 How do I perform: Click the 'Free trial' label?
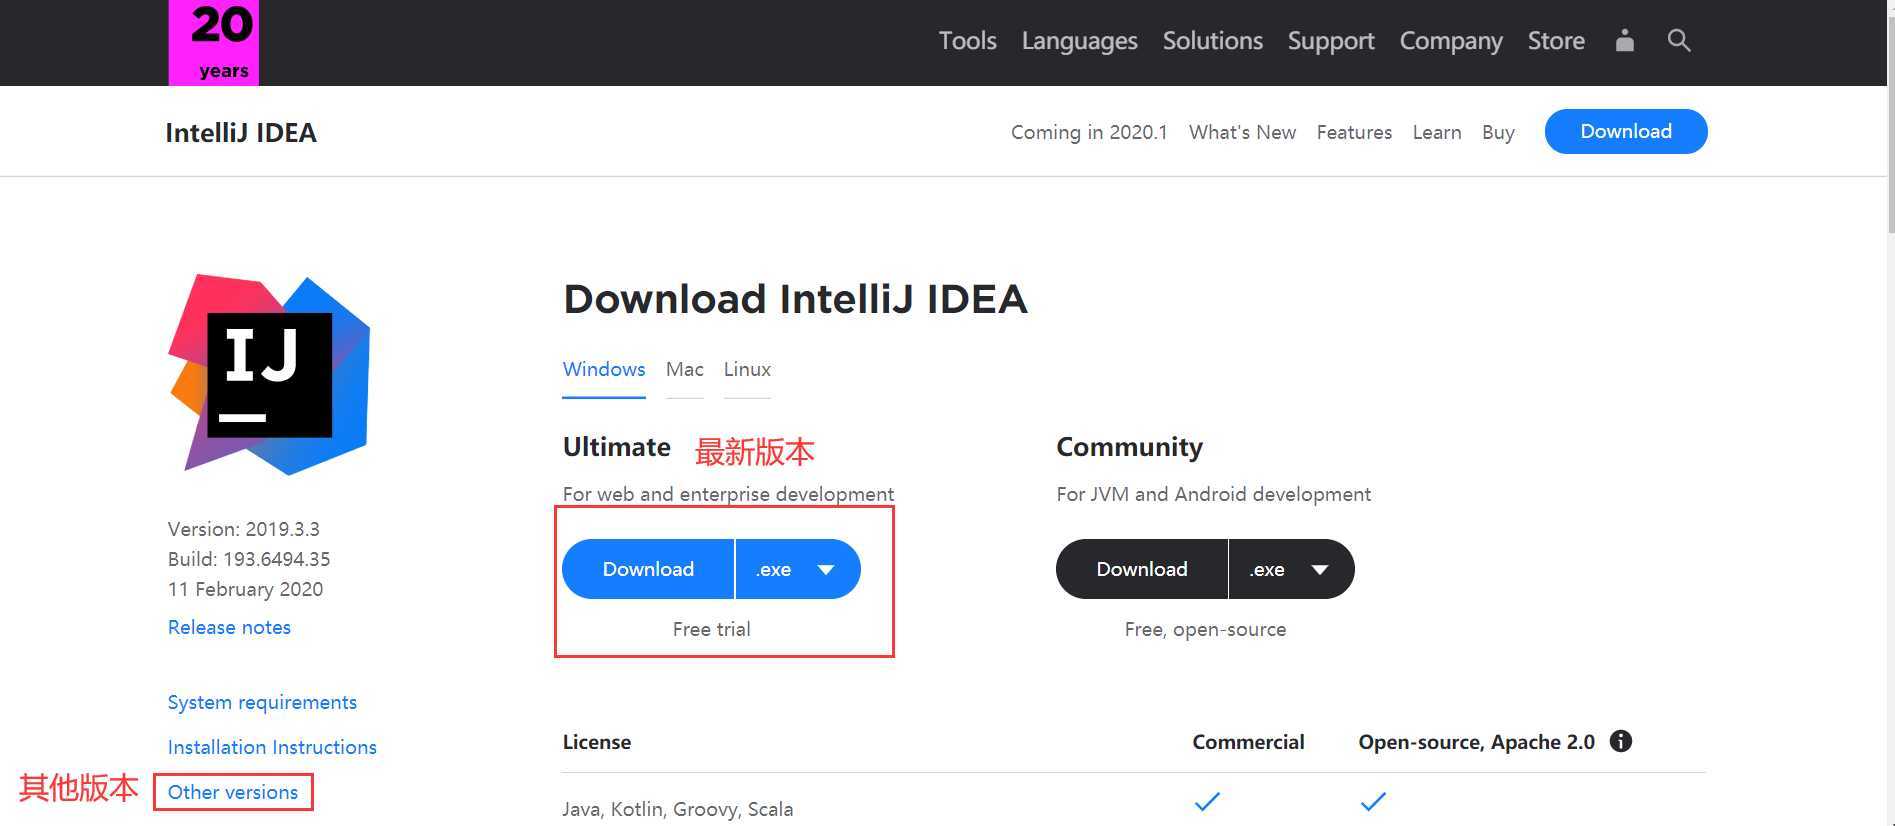click(x=711, y=629)
